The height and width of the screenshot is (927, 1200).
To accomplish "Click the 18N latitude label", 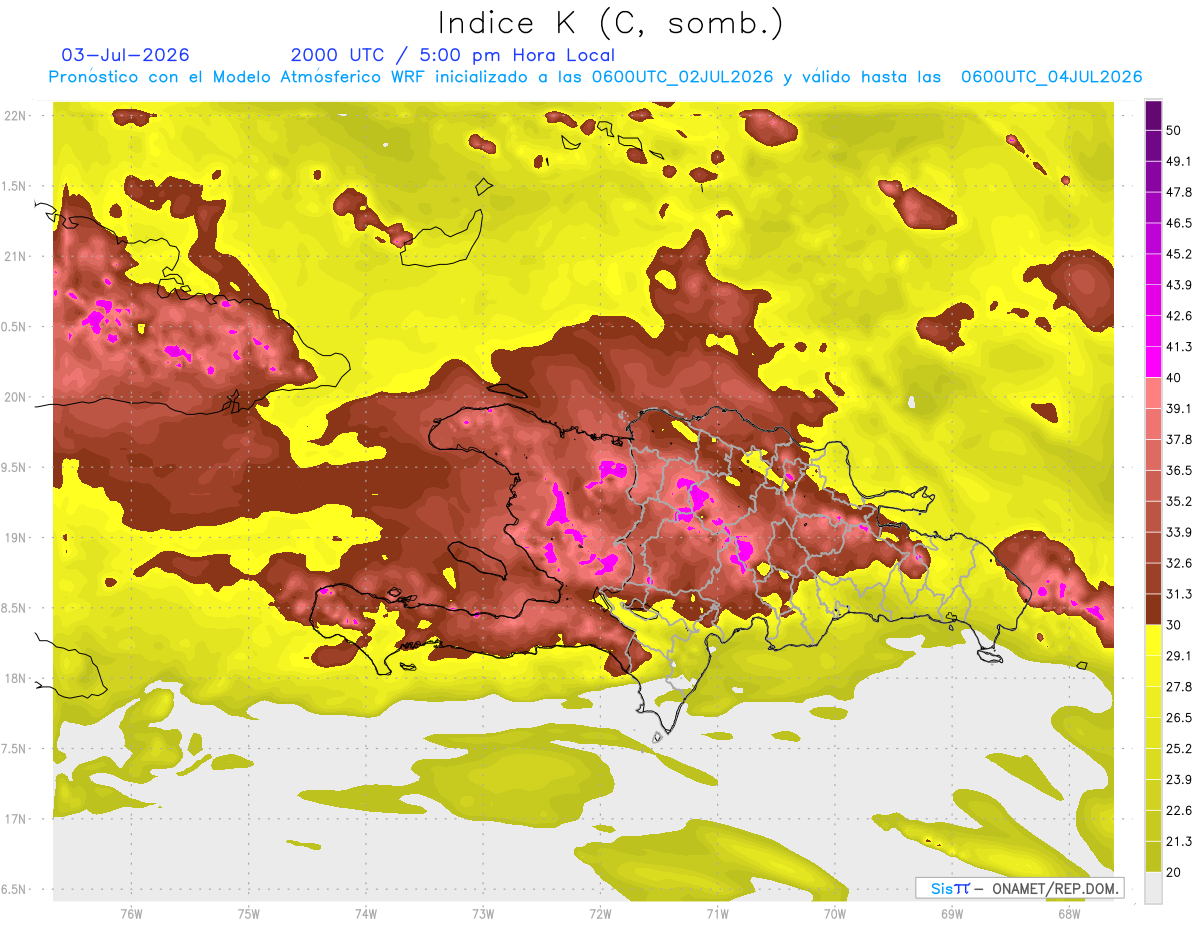I will (16, 678).
